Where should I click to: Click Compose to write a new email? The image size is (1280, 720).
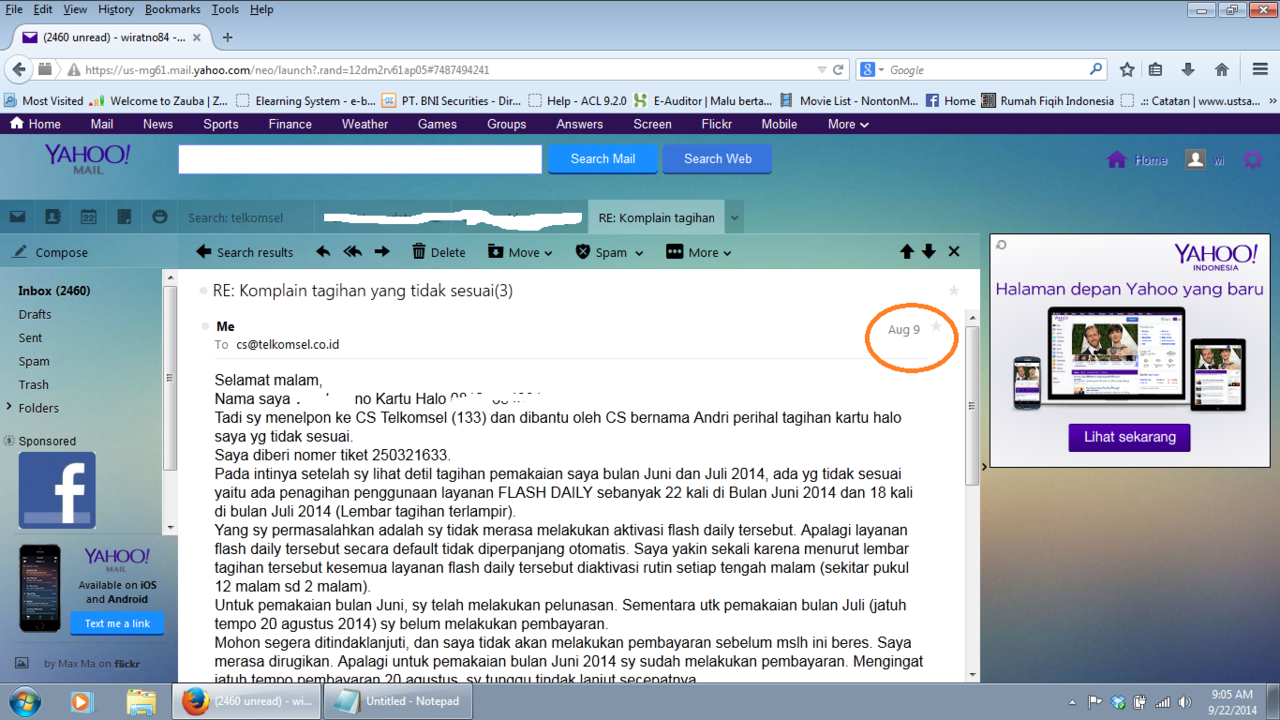pos(50,253)
